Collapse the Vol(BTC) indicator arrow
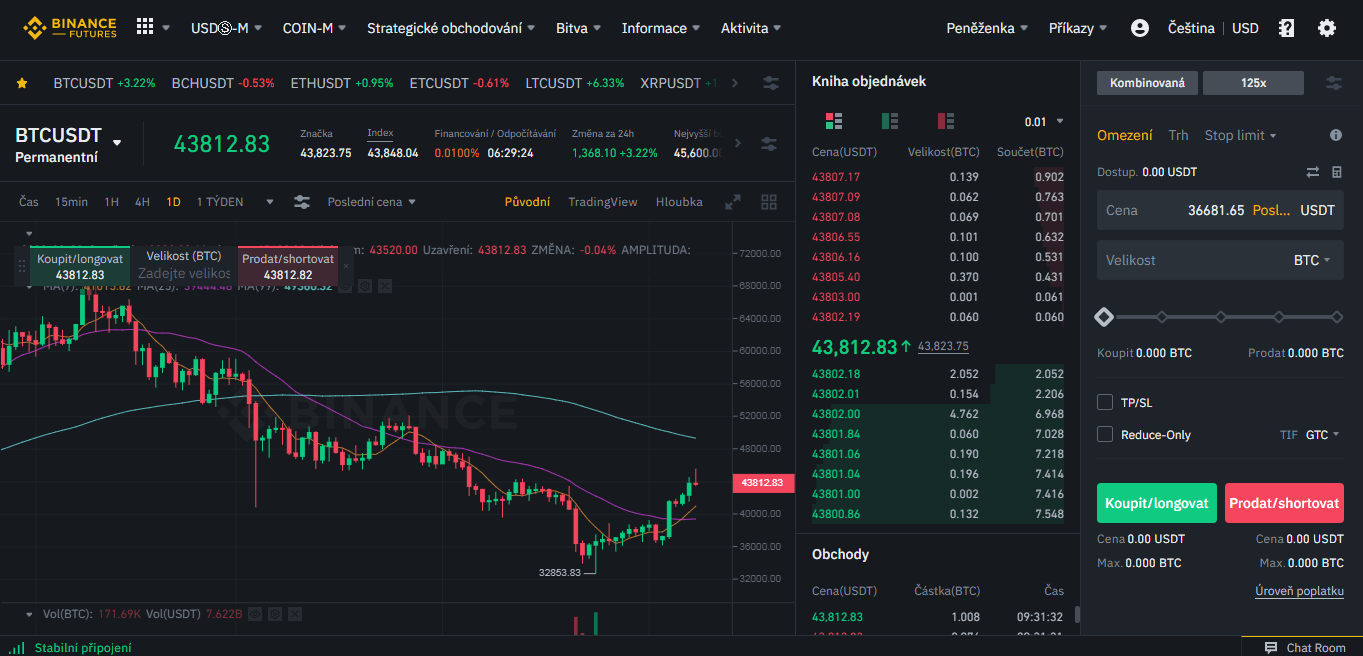Viewport: 1363px width, 656px height. [27, 613]
